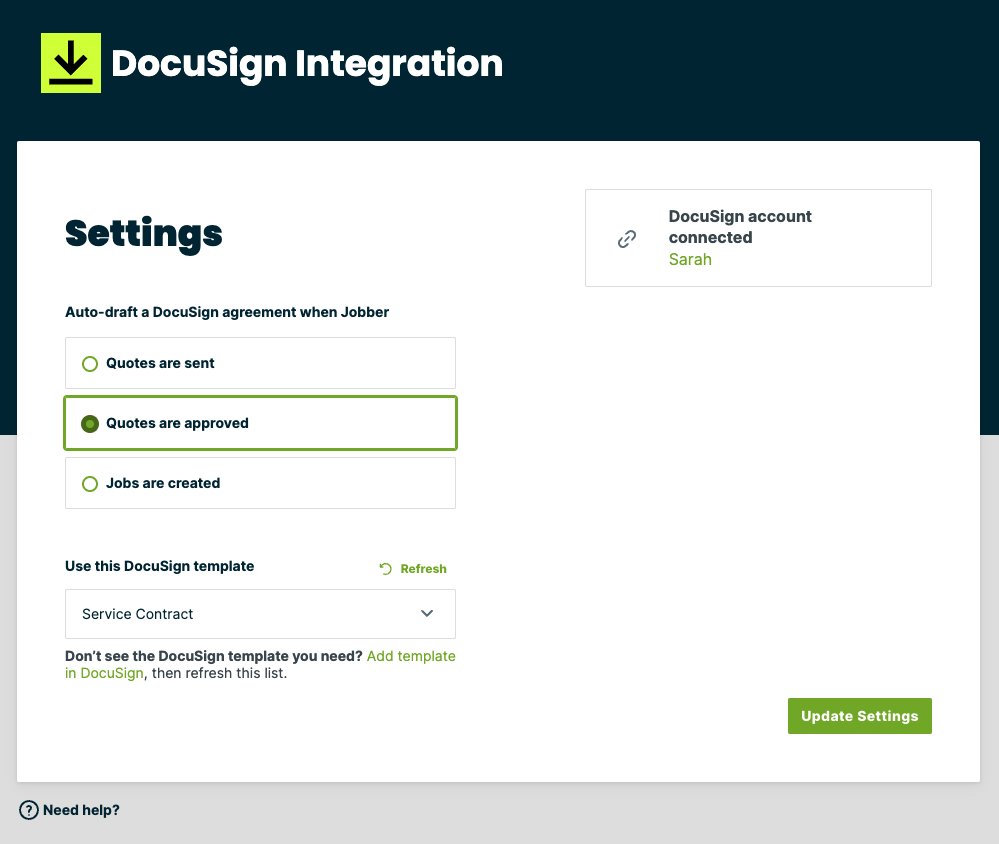Select the Quotes are approved radio button

90,424
